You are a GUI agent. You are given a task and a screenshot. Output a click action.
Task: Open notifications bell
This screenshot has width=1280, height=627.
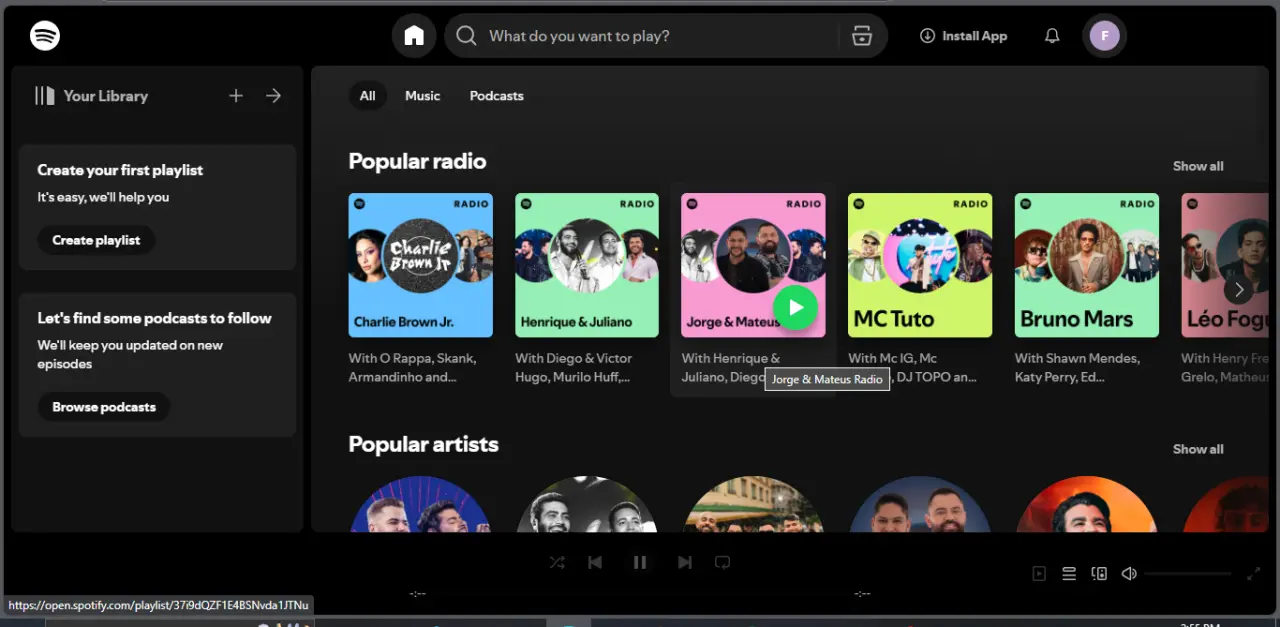pyautogui.click(x=1052, y=36)
